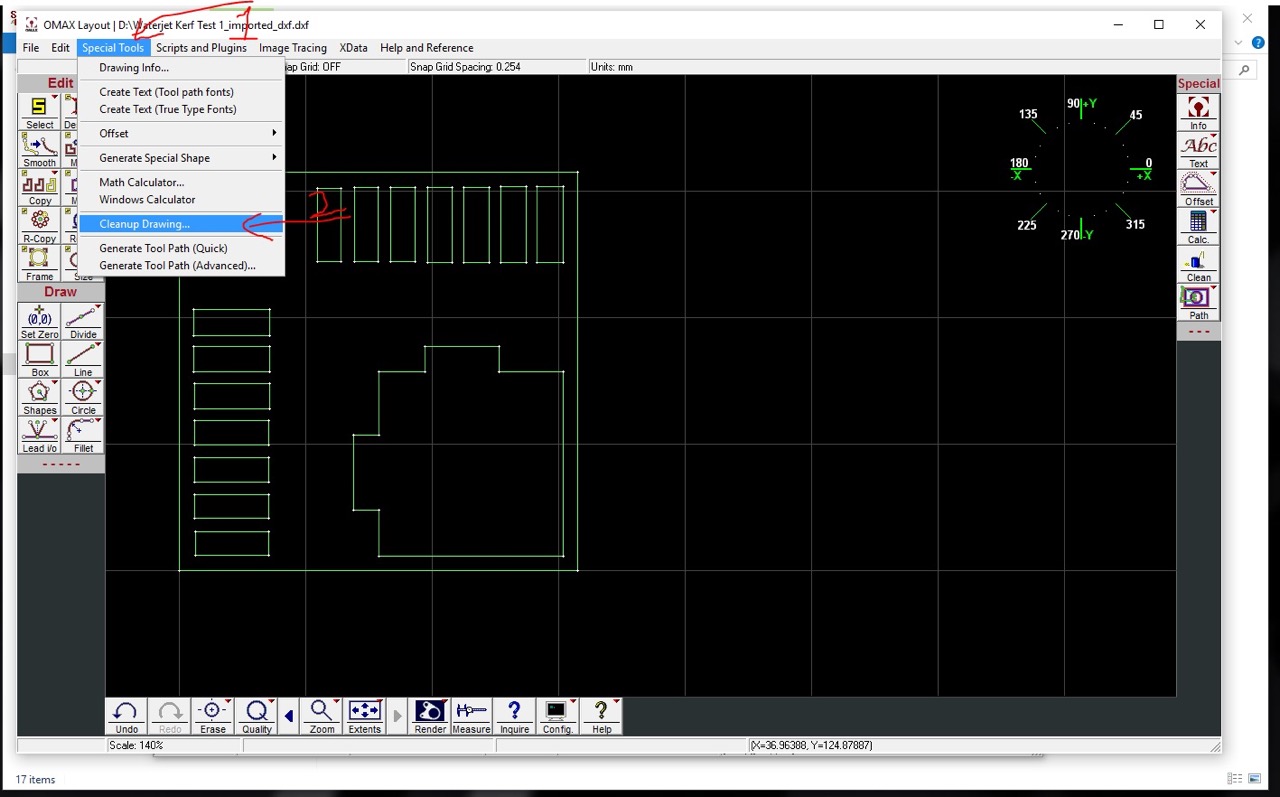Open the Shapes tool
1280x797 pixels.
40,398
